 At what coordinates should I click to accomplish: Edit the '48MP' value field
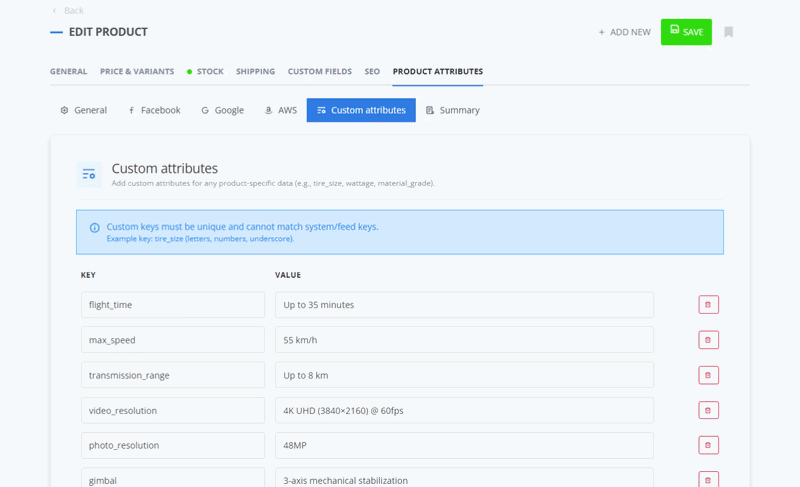click(464, 445)
